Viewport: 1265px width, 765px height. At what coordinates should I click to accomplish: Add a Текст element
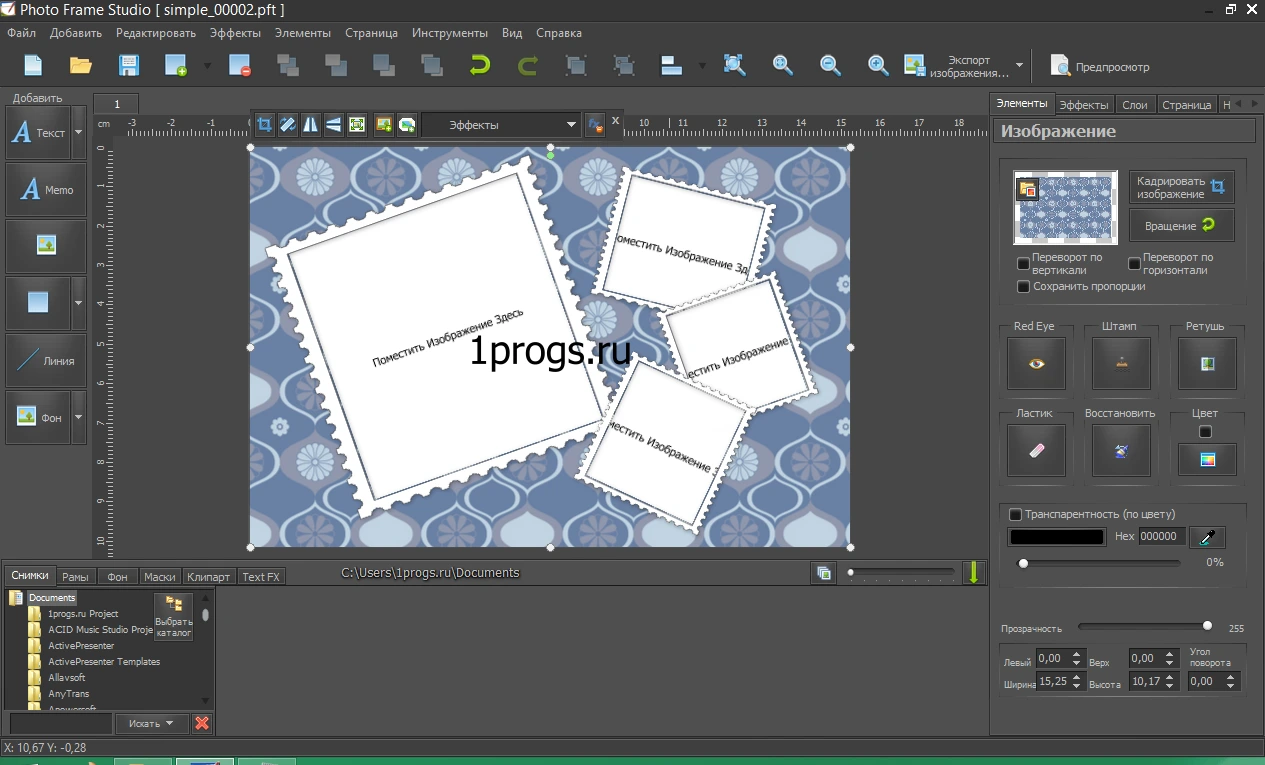38,133
